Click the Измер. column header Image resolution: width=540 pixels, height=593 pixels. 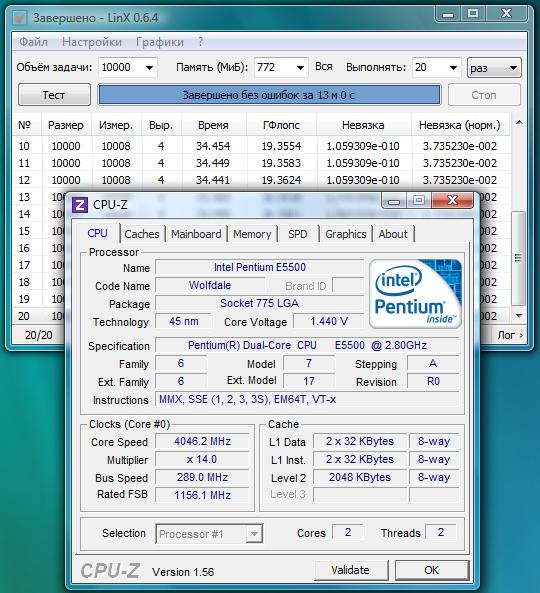pos(116,125)
